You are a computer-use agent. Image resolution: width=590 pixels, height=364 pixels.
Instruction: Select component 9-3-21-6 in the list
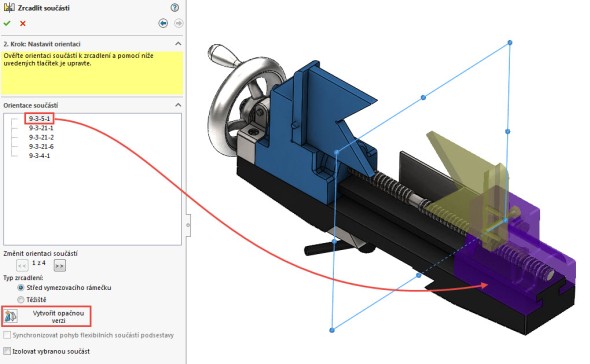[x=41, y=146]
